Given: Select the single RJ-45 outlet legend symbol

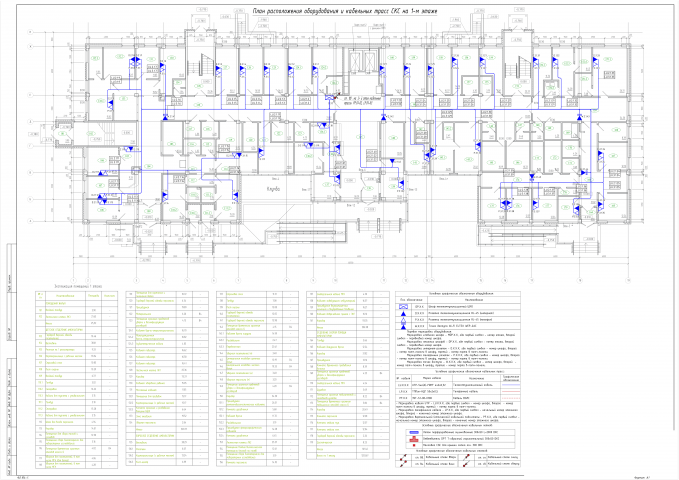Looking at the screenshot, I should coord(403,320).
